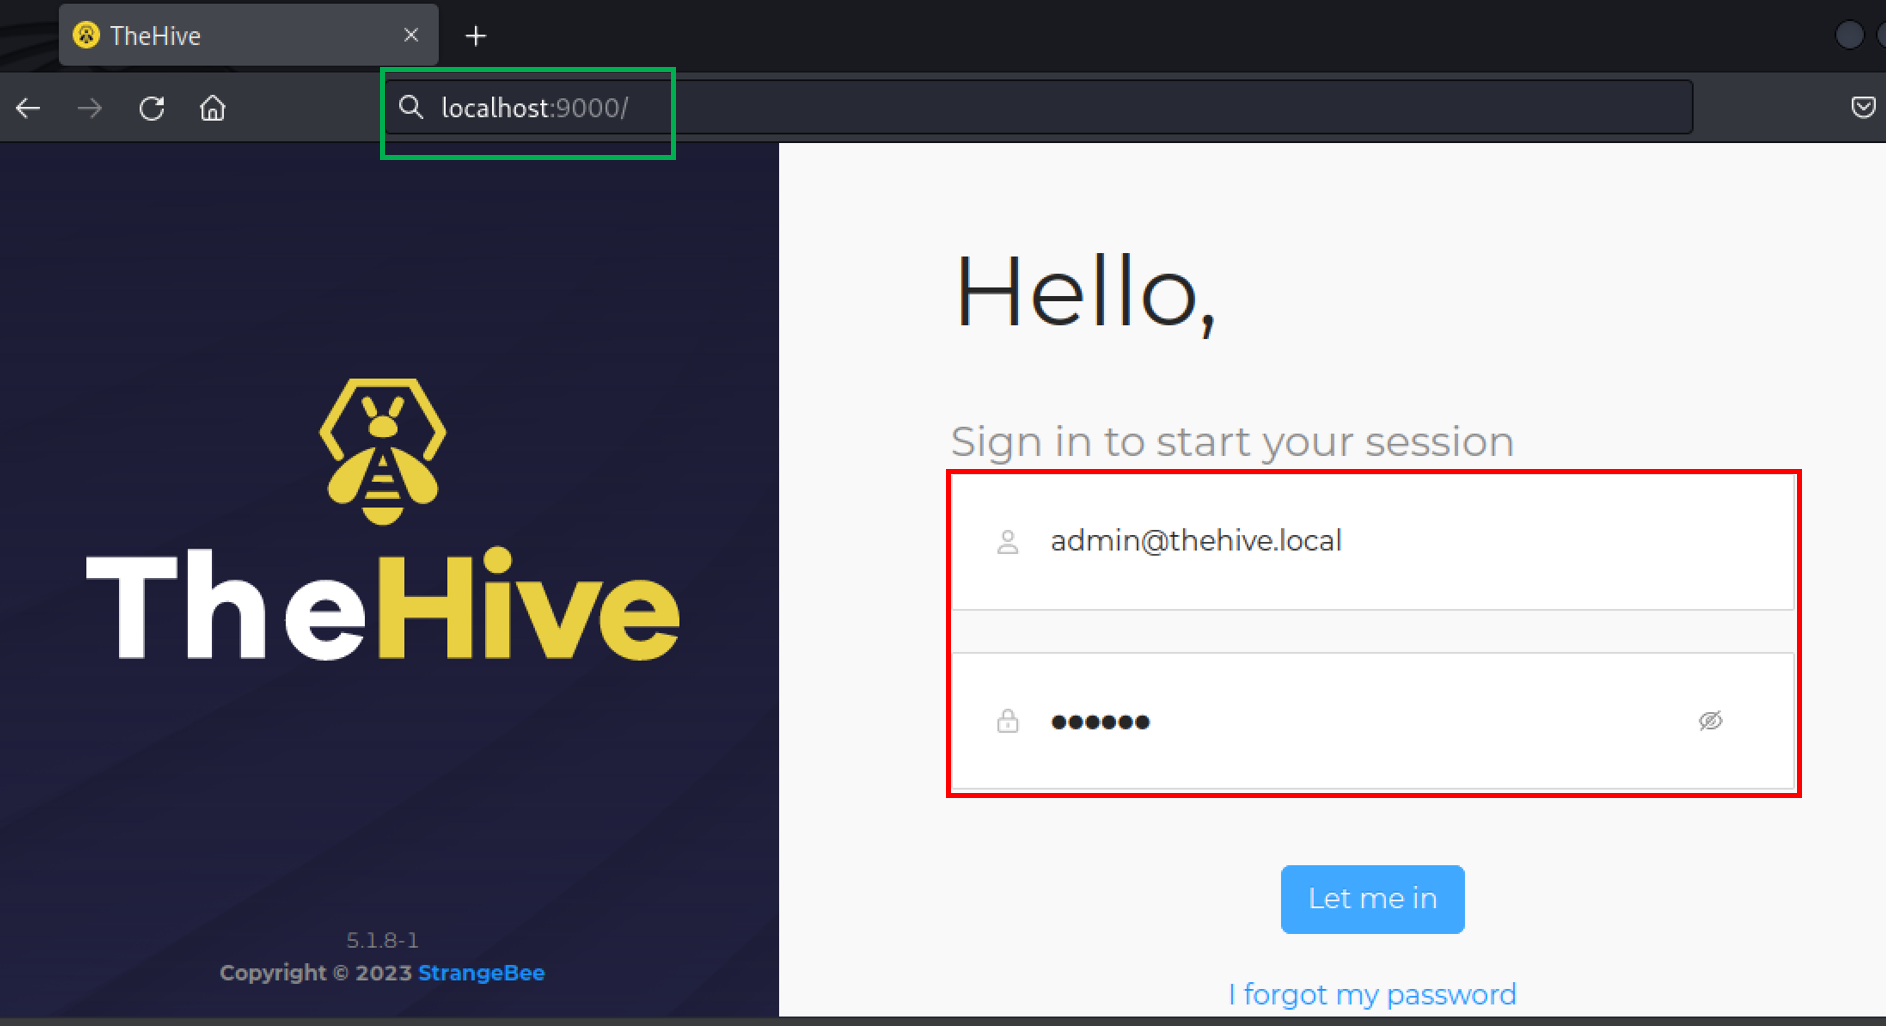Click the Let me in button
The height and width of the screenshot is (1026, 1886).
[x=1372, y=899]
